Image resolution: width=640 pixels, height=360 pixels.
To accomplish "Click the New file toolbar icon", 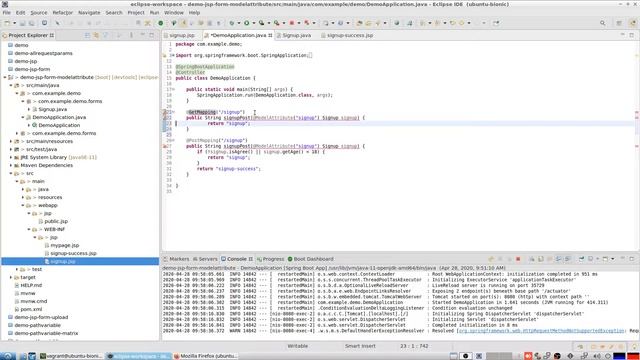I will click(7, 23).
